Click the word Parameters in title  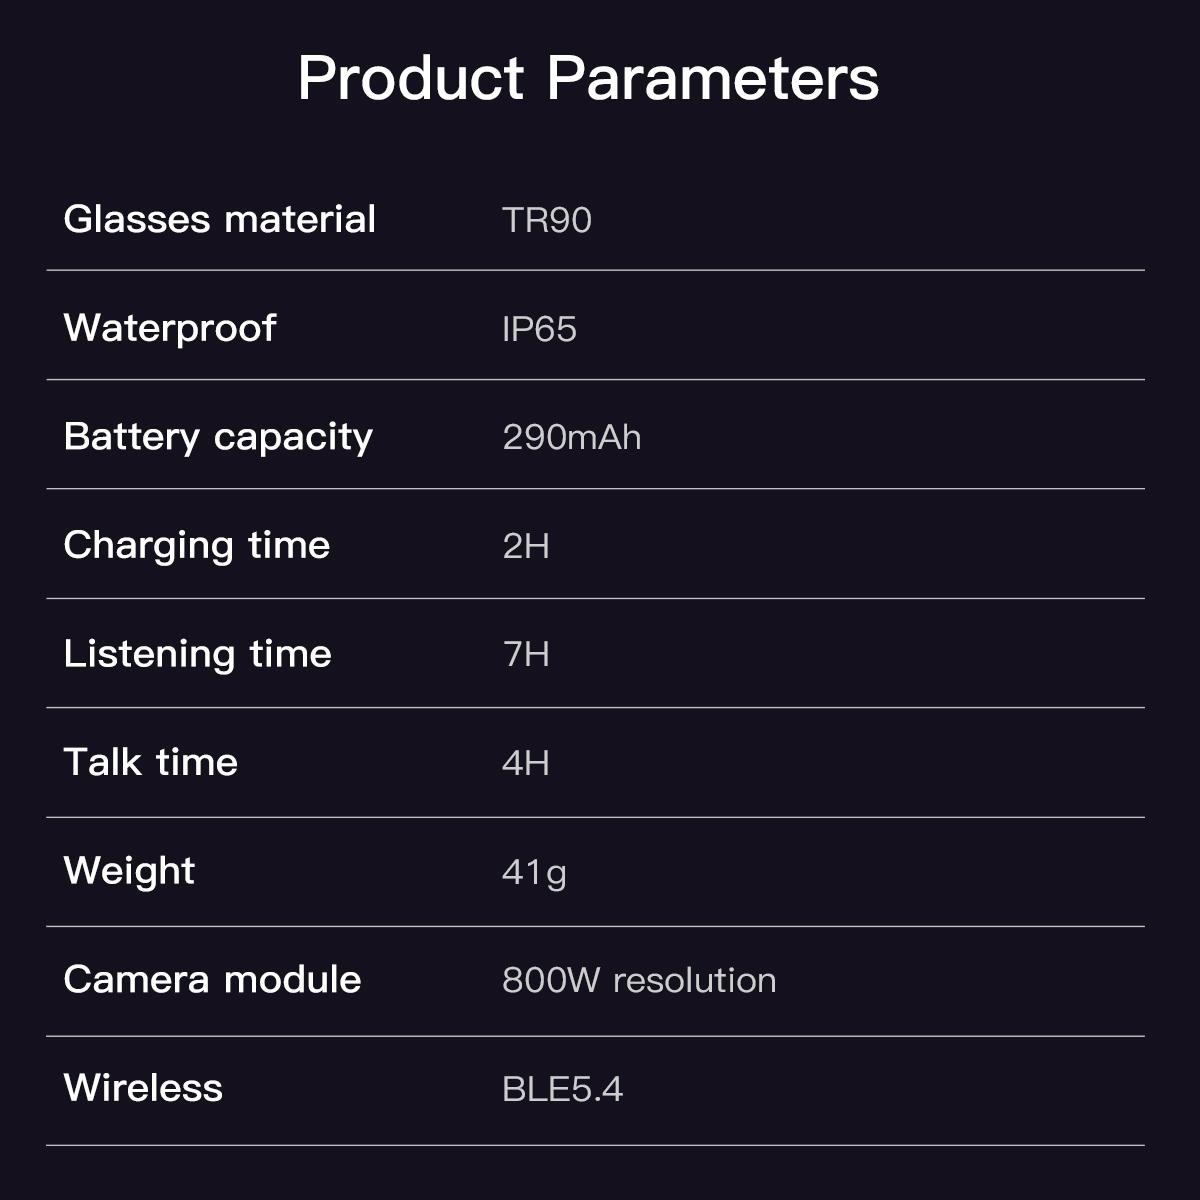pos(713,78)
